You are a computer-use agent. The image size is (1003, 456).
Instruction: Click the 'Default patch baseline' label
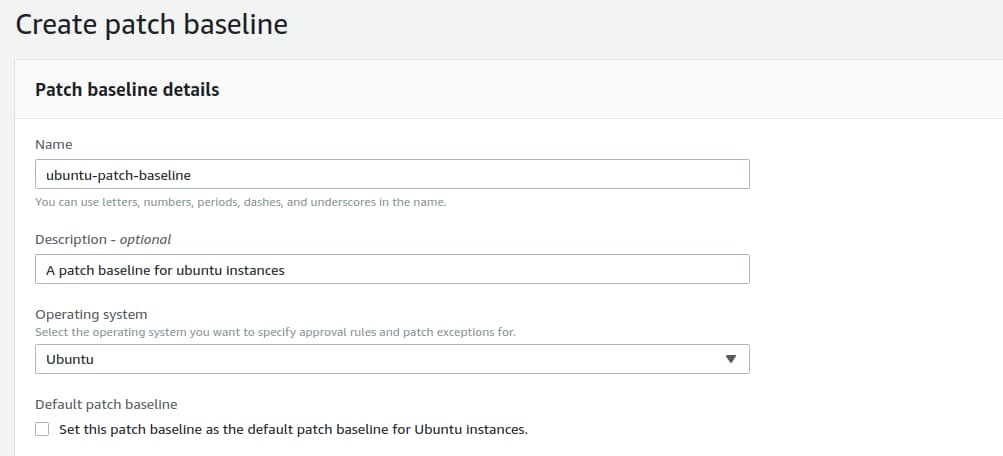point(105,404)
